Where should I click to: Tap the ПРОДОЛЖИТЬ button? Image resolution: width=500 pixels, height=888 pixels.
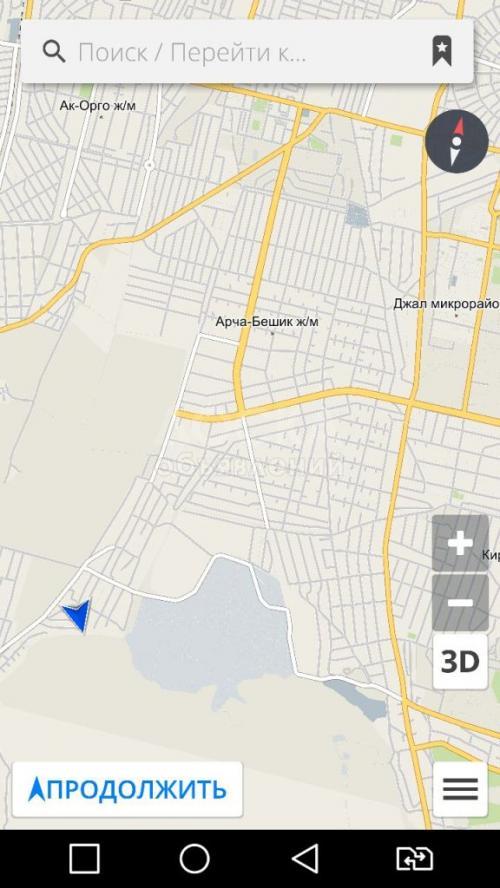(127, 789)
